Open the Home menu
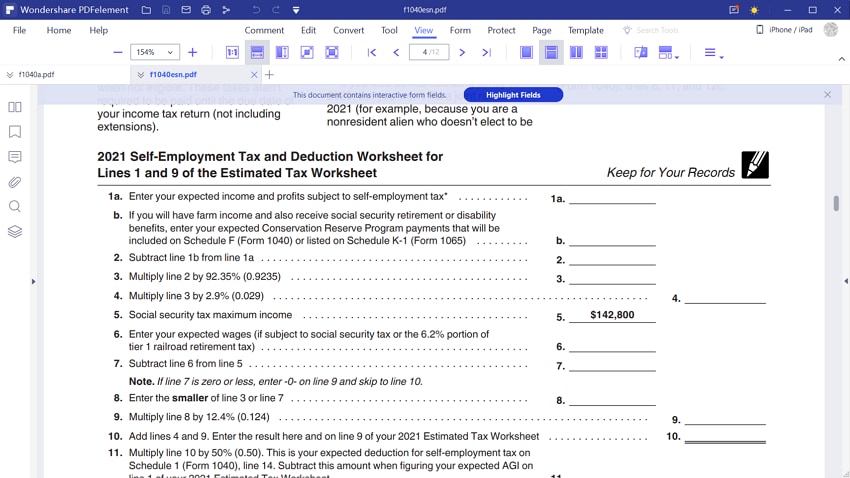 tap(59, 30)
